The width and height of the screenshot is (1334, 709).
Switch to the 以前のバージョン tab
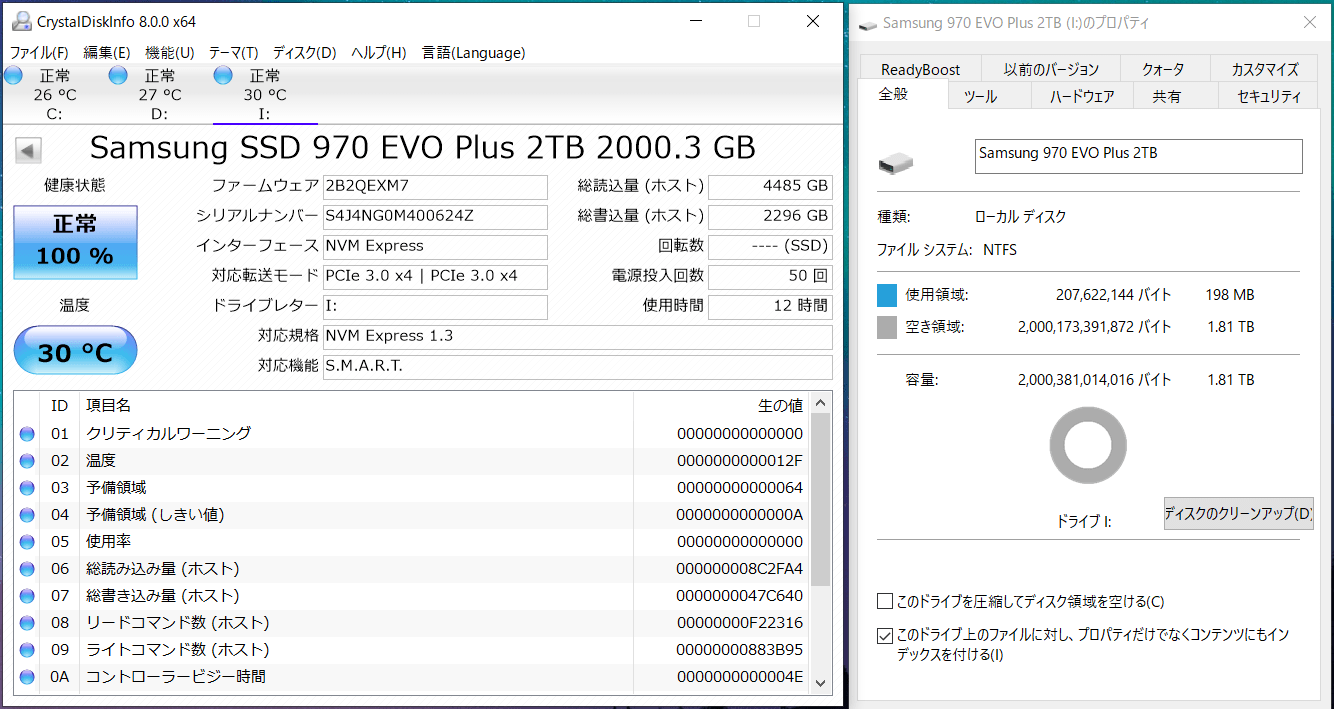click(x=1051, y=69)
